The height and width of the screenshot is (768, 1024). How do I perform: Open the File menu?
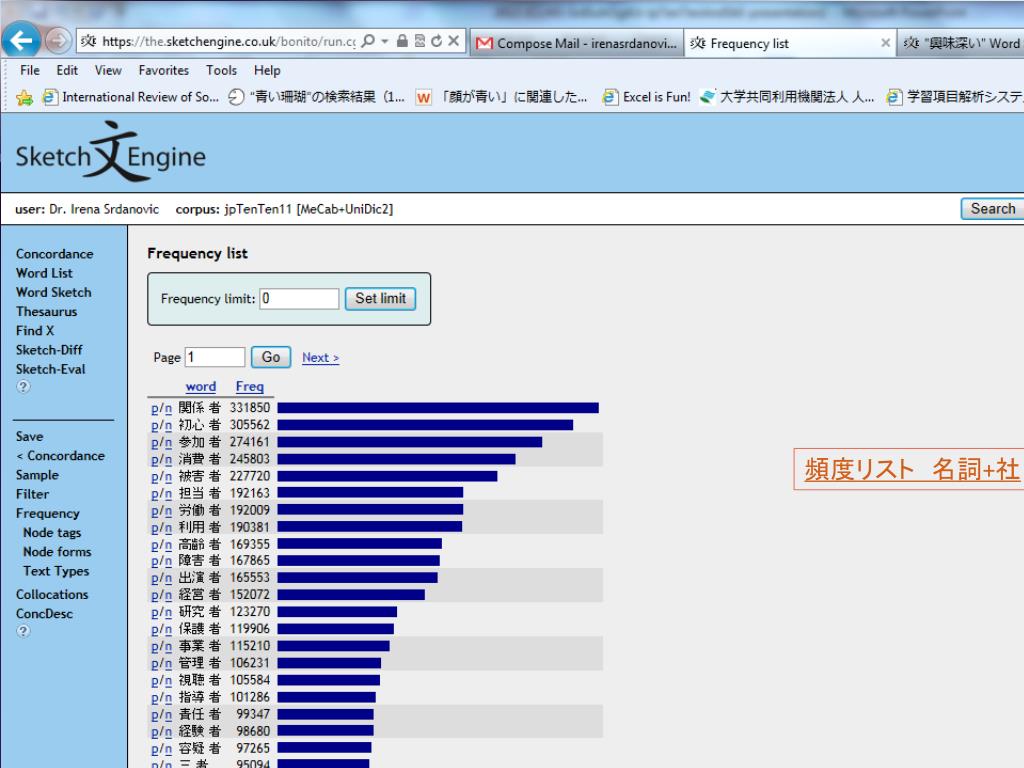coord(29,70)
